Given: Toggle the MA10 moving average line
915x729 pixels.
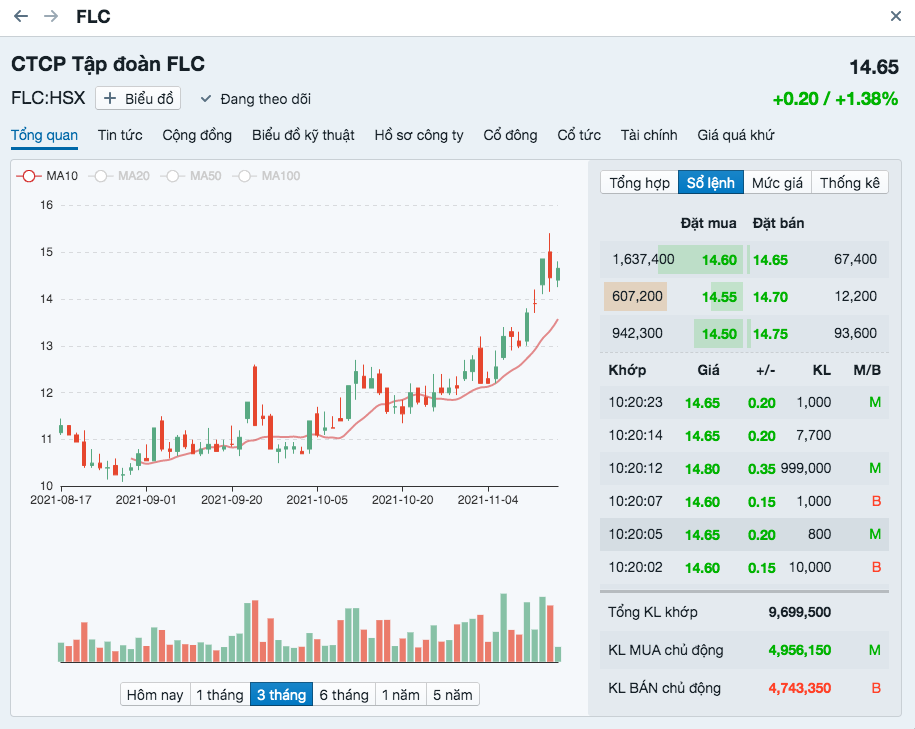Looking at the screenshot, I should (47, 176).
